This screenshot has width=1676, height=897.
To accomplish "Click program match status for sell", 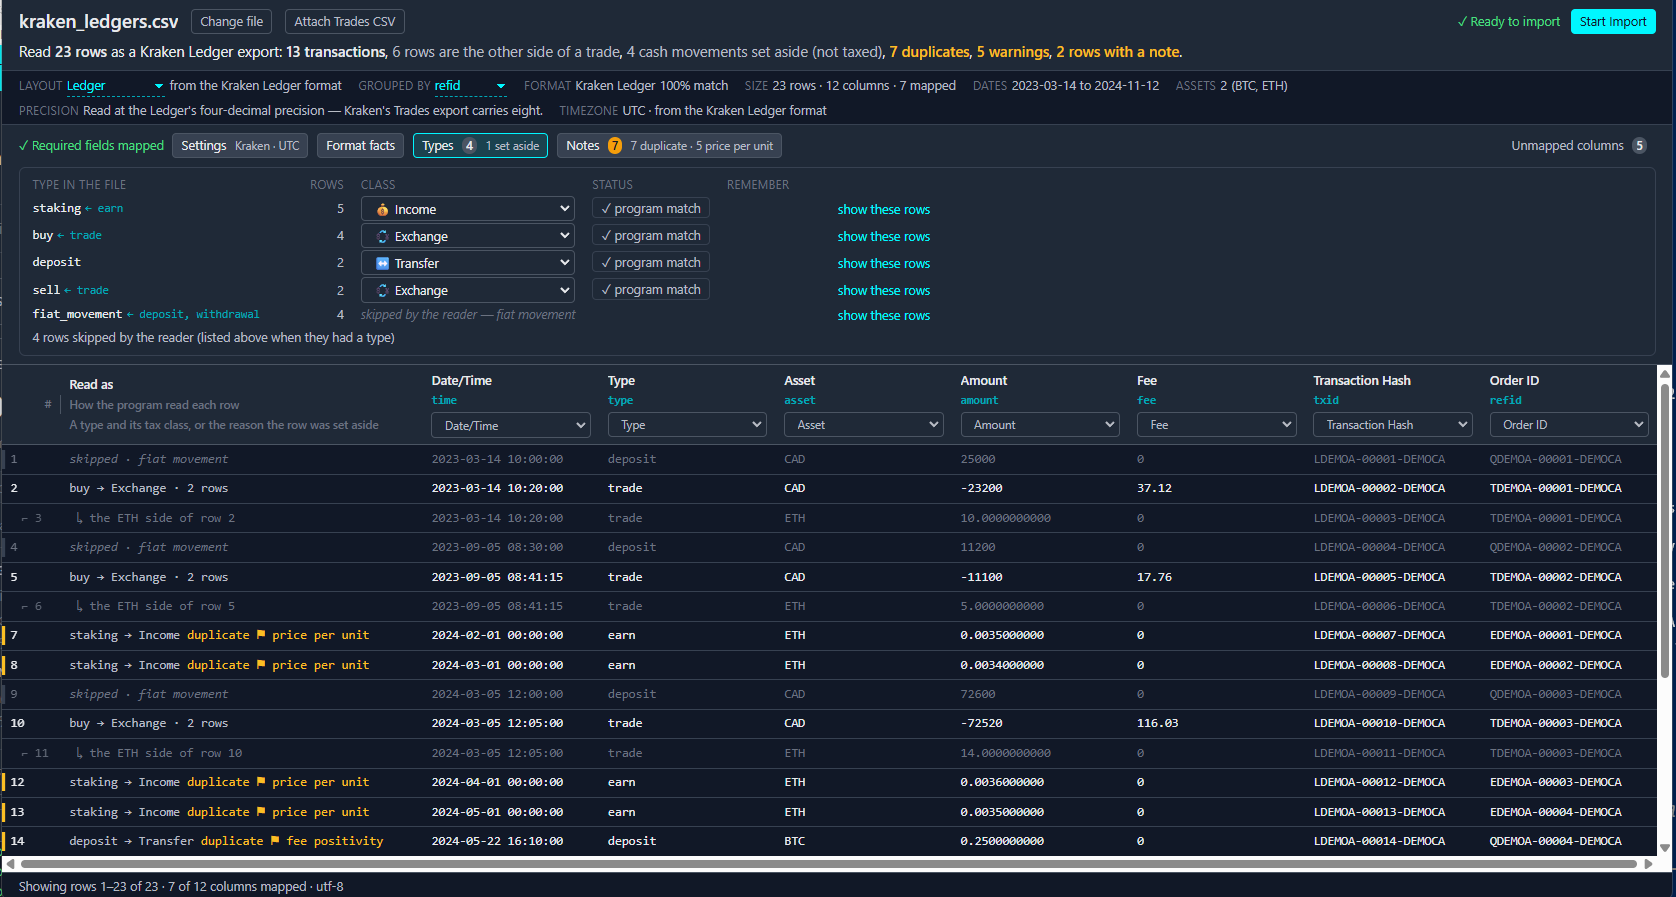I will [651, 289].
